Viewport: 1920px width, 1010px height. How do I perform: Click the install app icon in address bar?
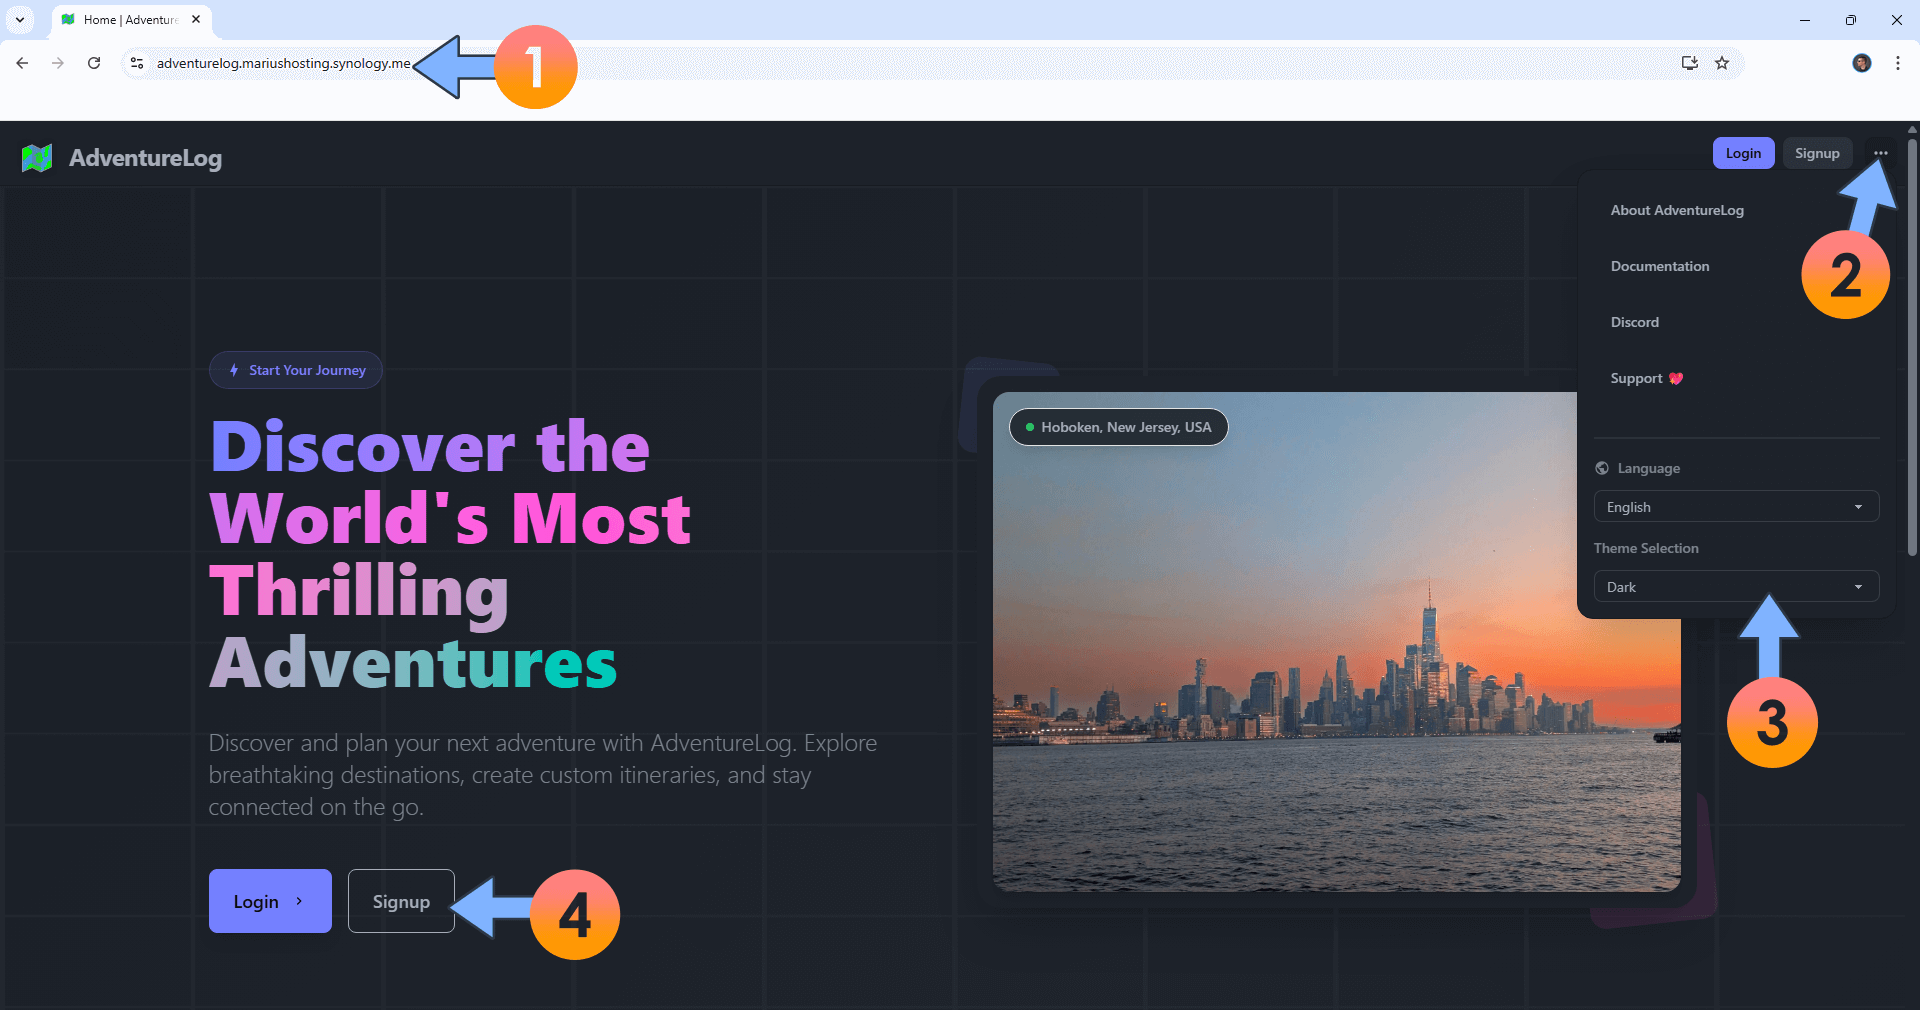pos(1689,63)
